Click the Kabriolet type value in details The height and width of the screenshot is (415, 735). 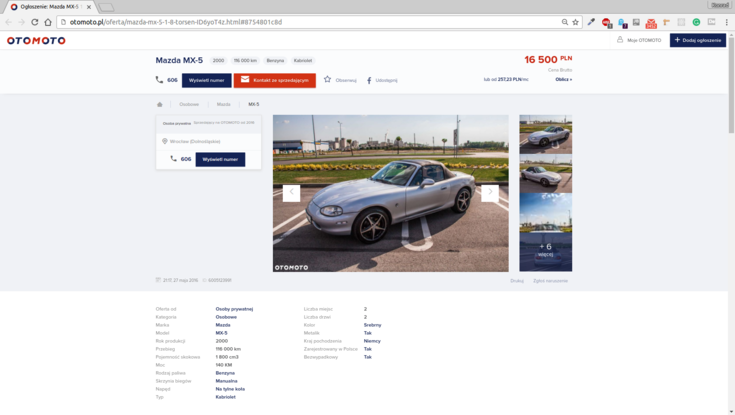(x=225, y=397)
